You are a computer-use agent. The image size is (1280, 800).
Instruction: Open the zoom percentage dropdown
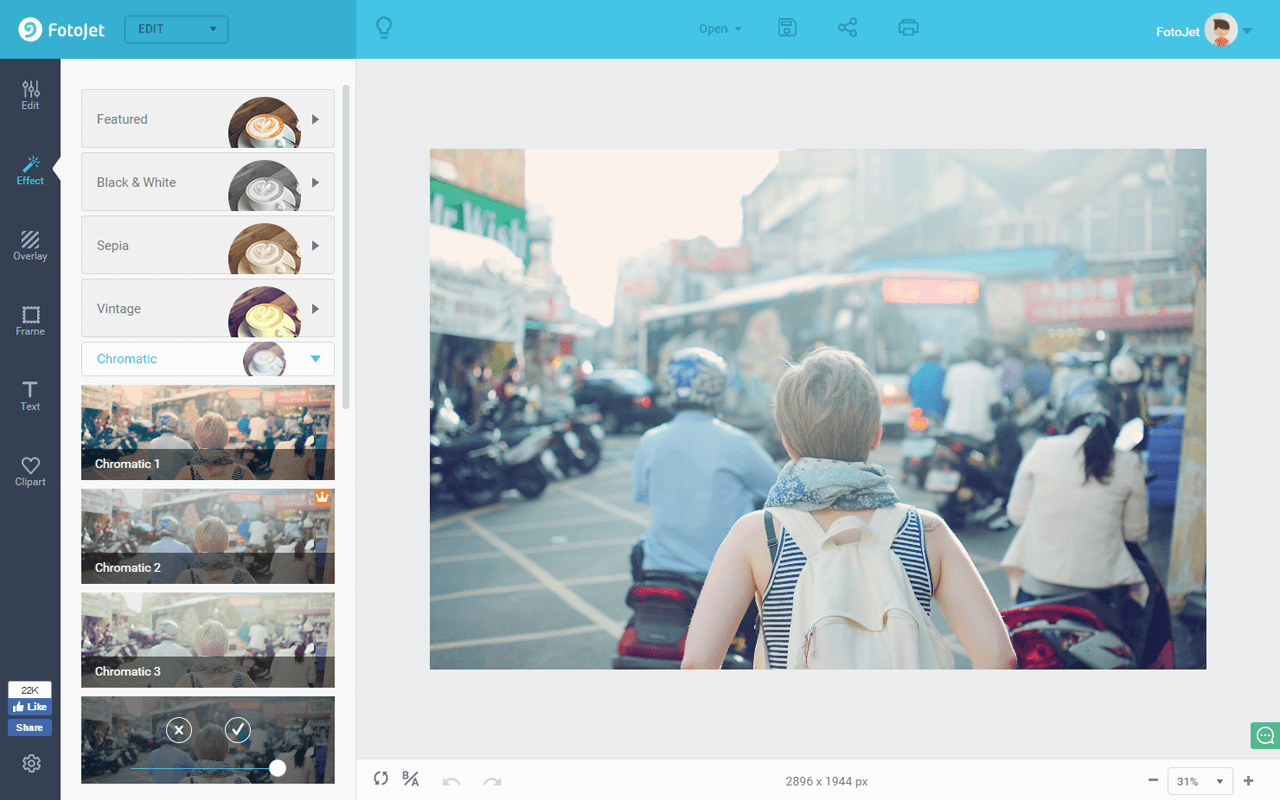1200,781
